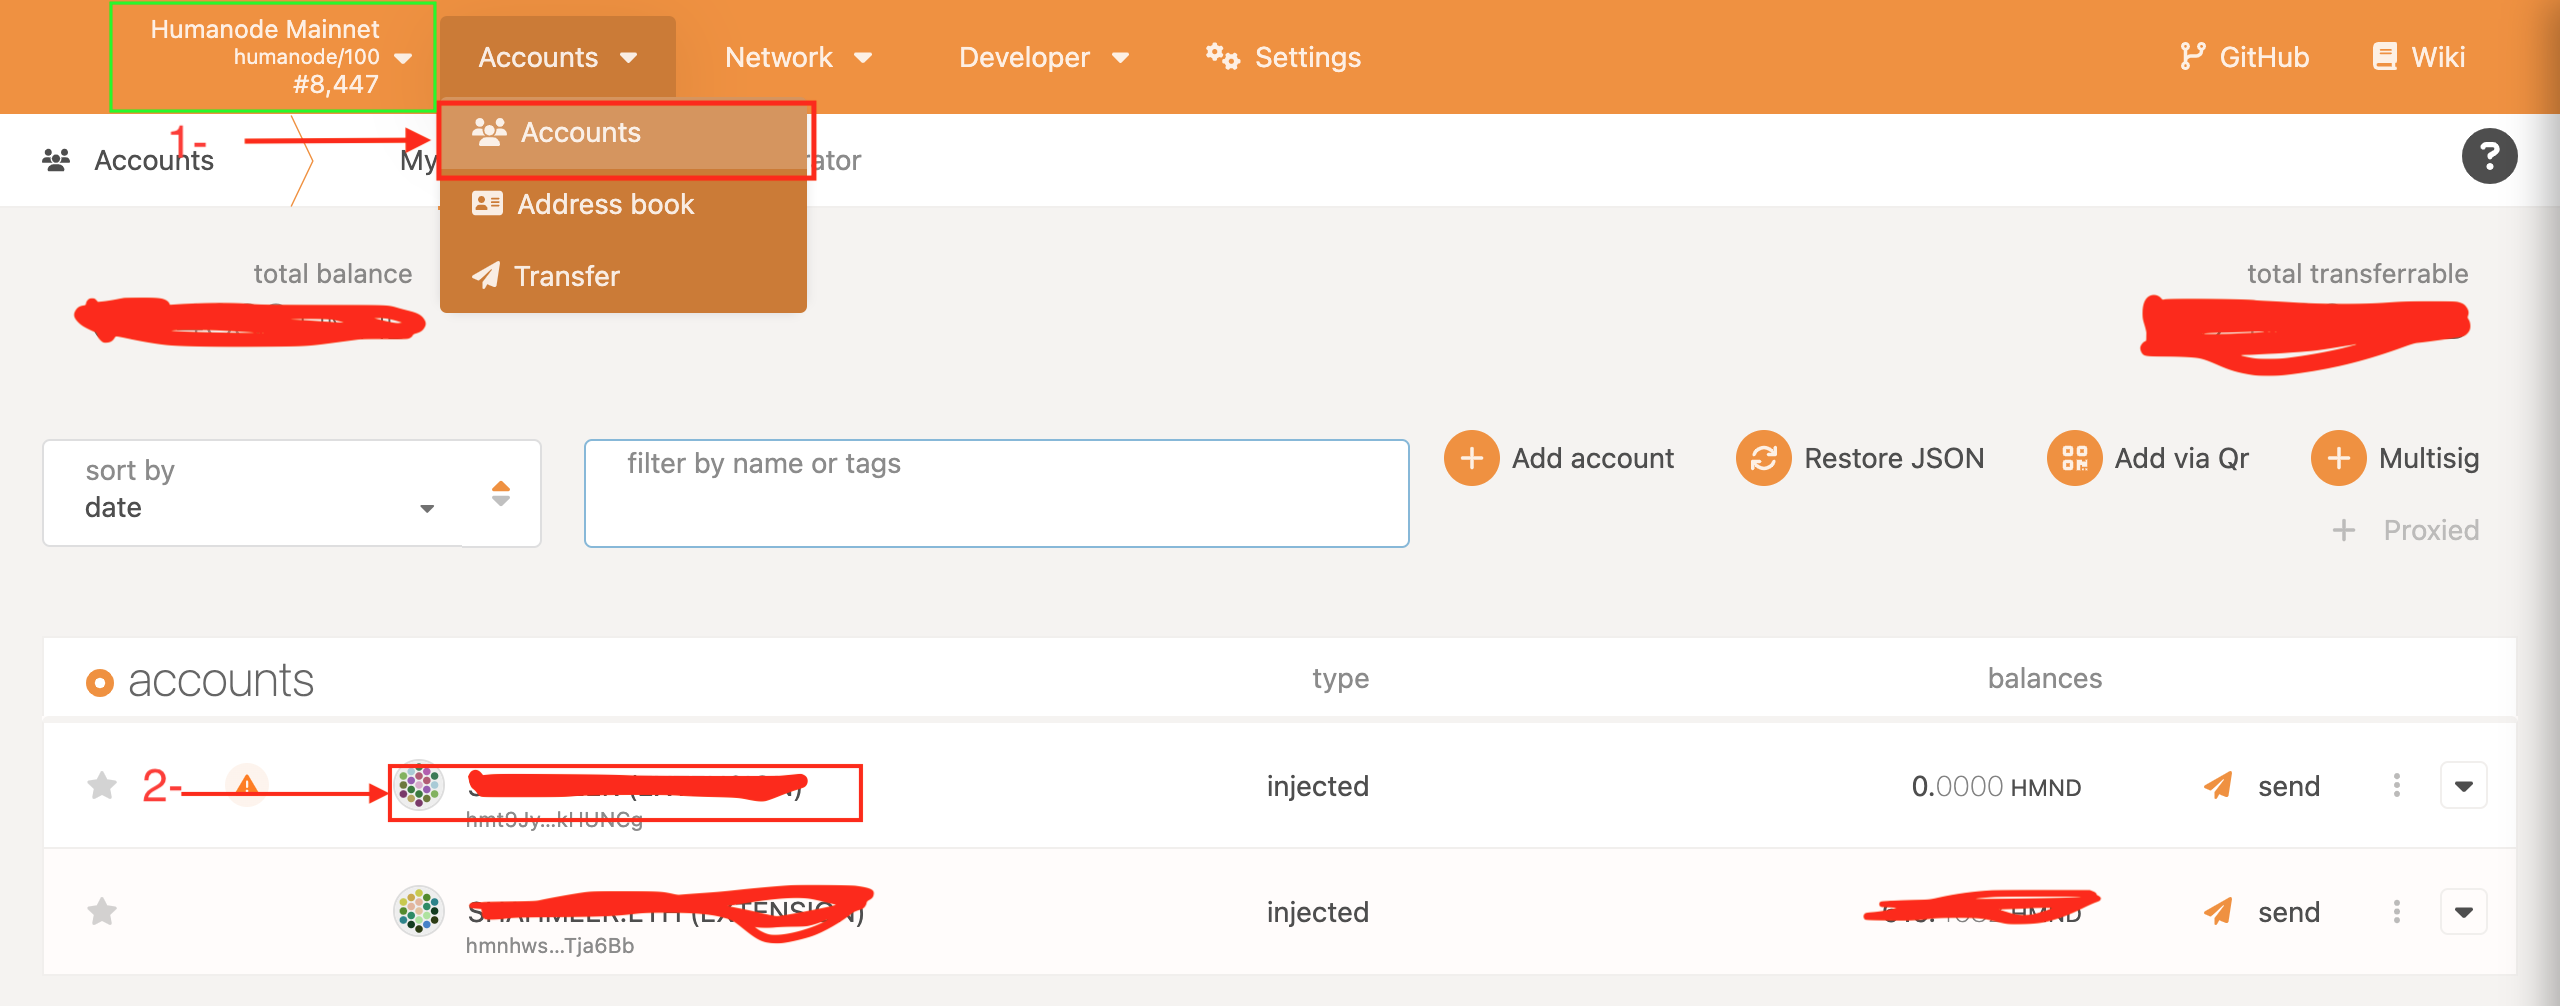The image size is (2560, 1006).
Task: Click the Restore JSON button
Action: [x=1860, y=458]
